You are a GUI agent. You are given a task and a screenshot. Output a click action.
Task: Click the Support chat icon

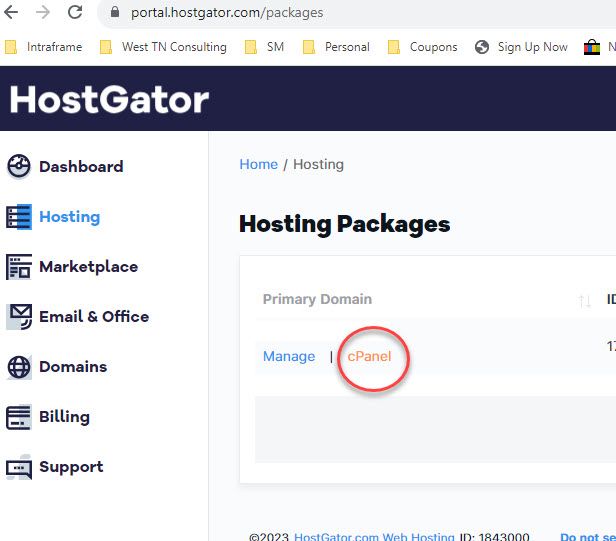pos(18,467)
